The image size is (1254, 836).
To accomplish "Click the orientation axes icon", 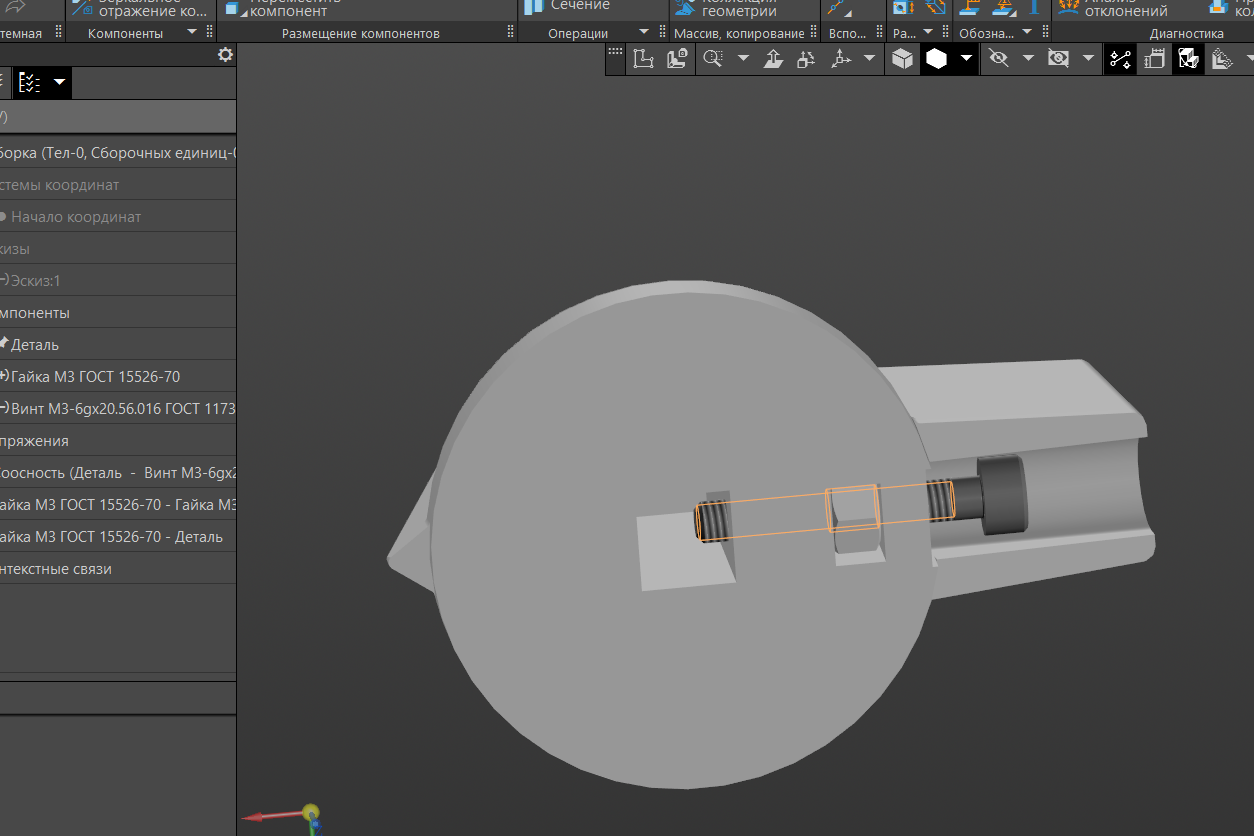I will click(841, 59).
